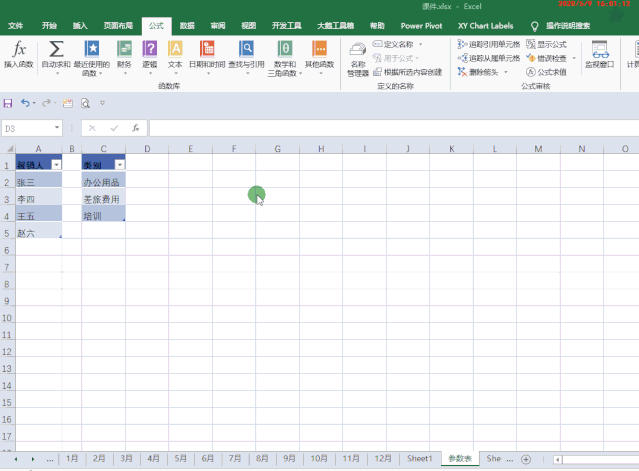Select cell containing 赵六
The width and height of the screenshot is (639, 471).
39,230
